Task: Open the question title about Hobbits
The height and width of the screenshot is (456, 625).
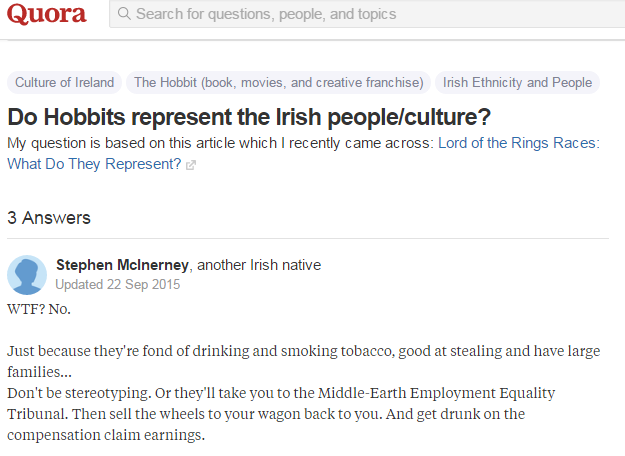Action: tap(249, 116)
